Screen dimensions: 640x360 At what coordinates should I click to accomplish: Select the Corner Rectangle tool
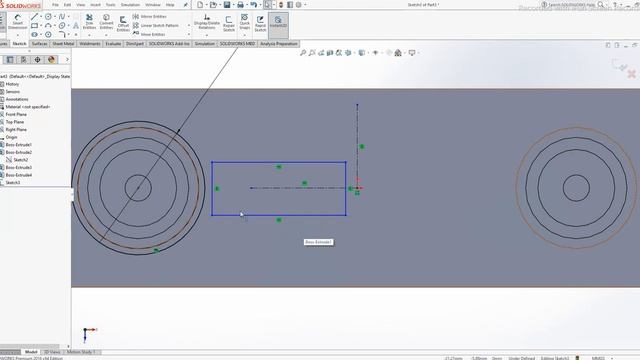click(34, 25)
